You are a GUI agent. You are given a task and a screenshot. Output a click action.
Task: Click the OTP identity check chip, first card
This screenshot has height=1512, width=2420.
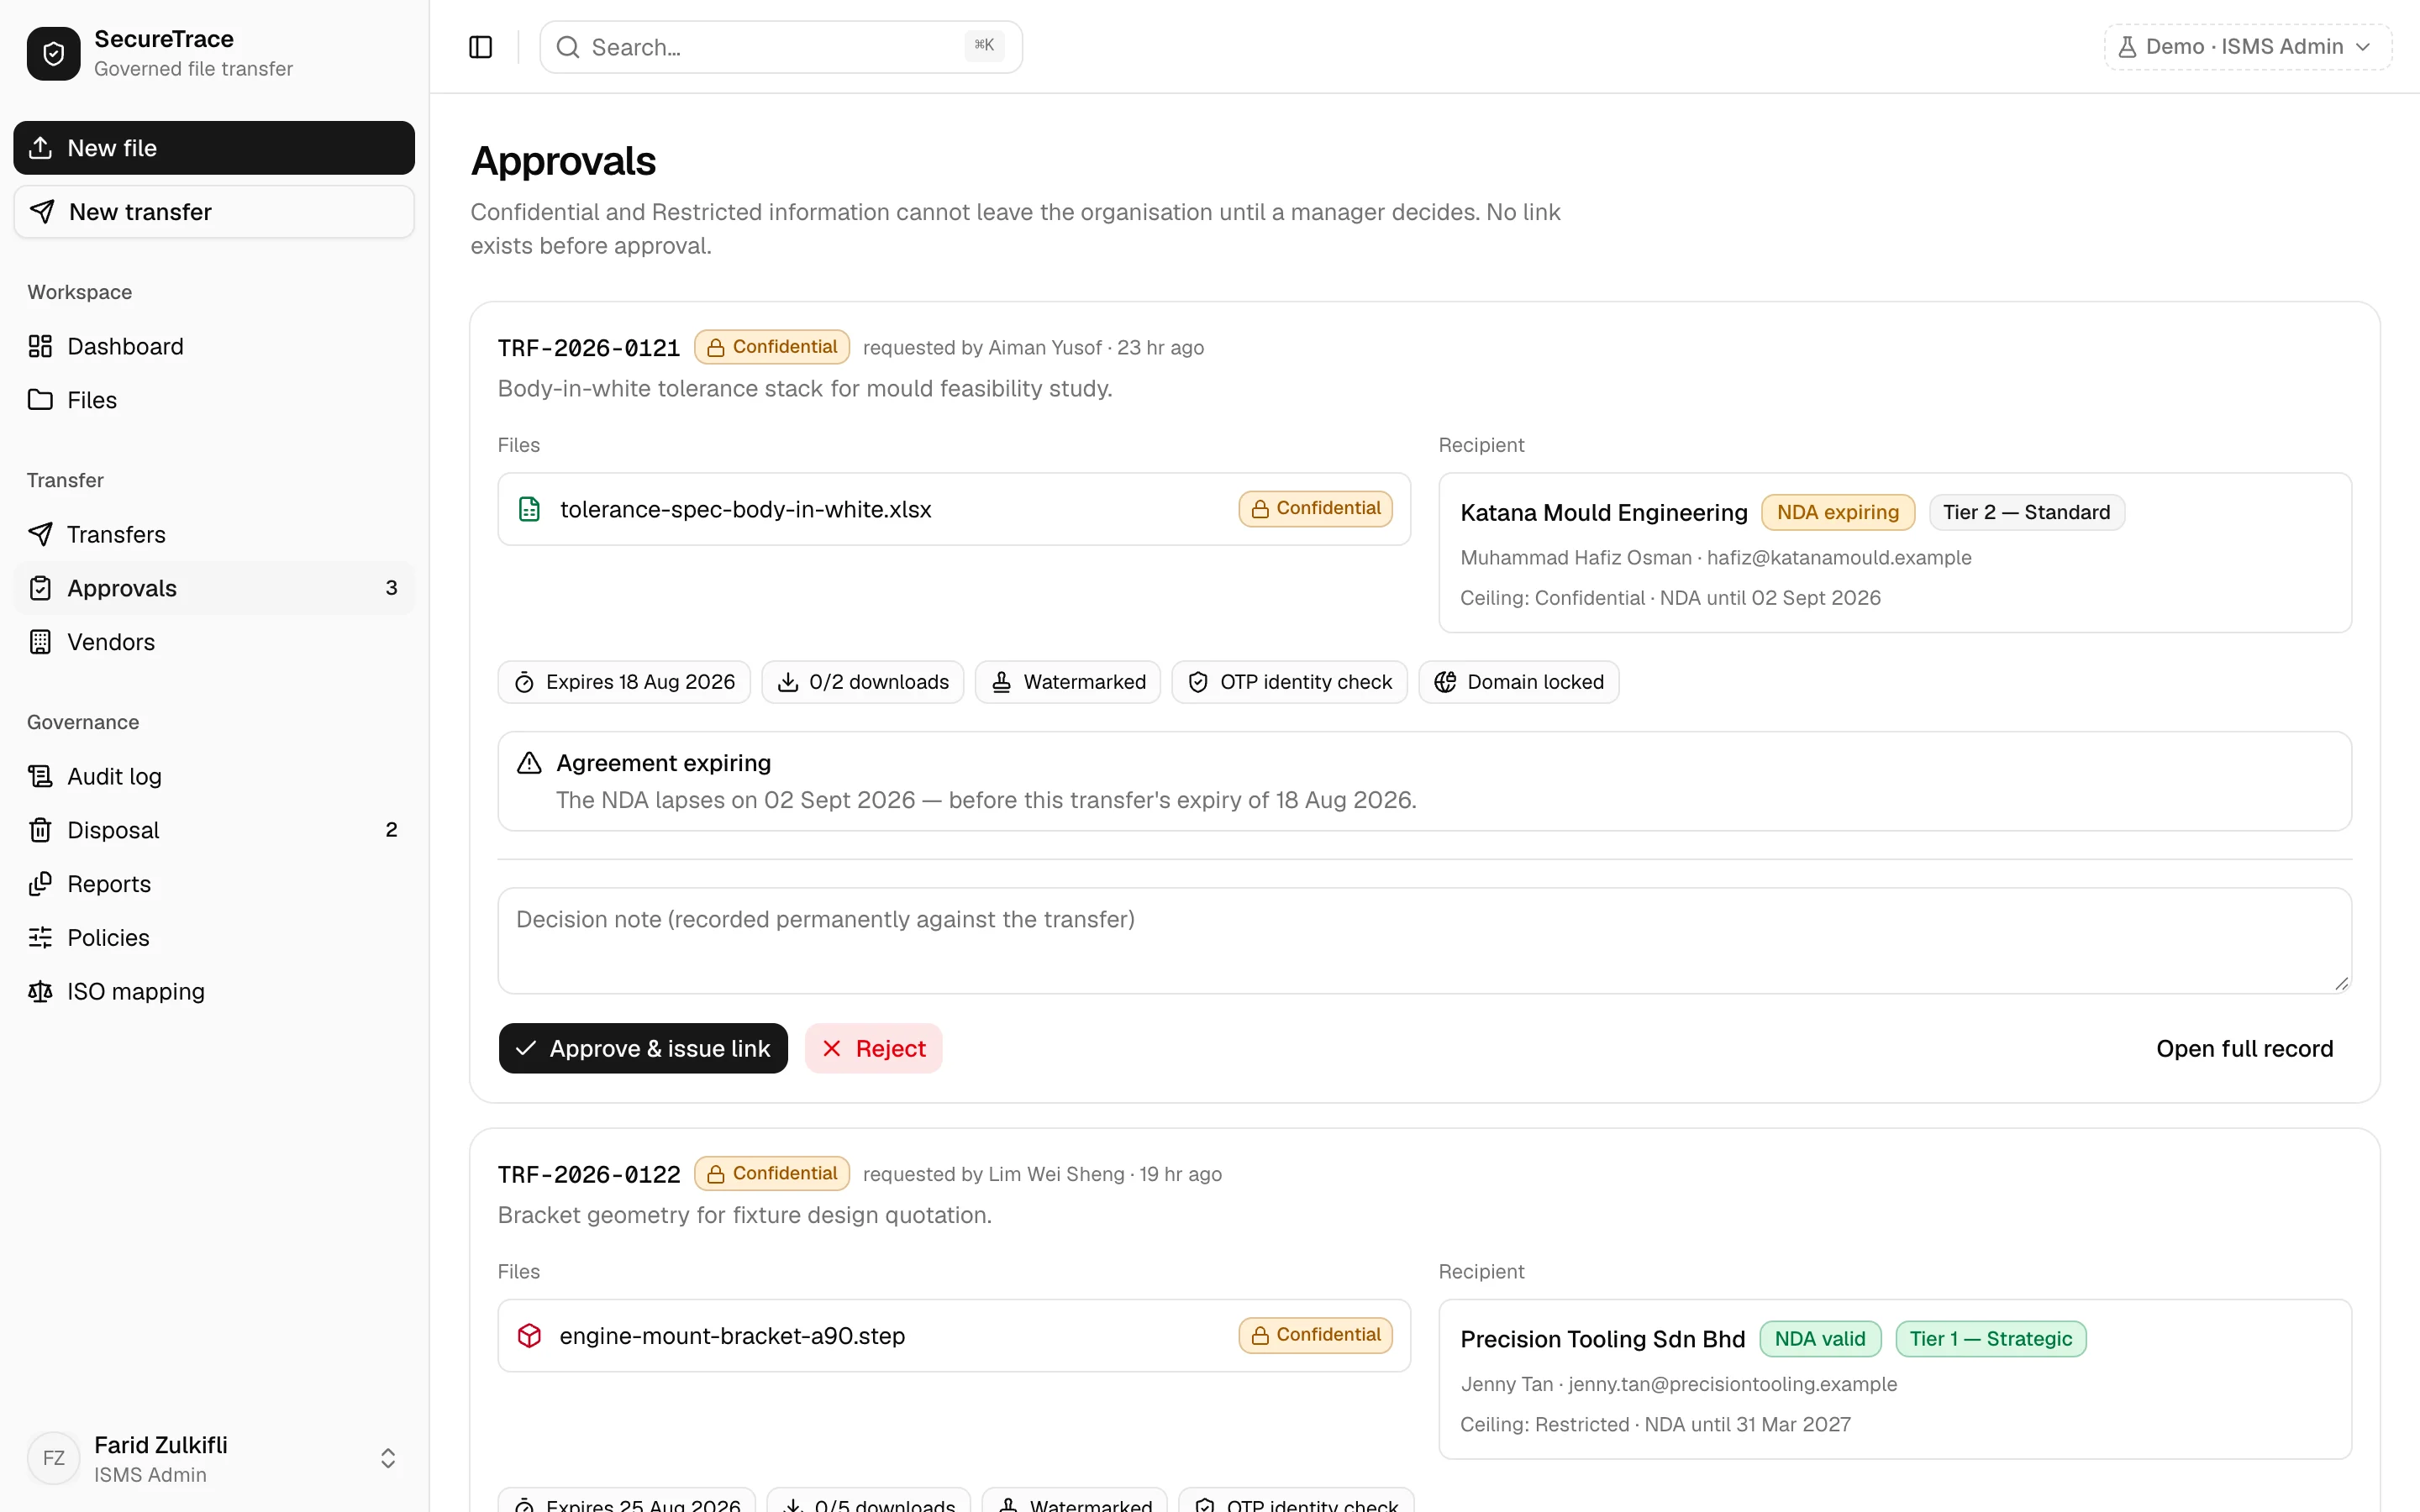[1289, 682]
